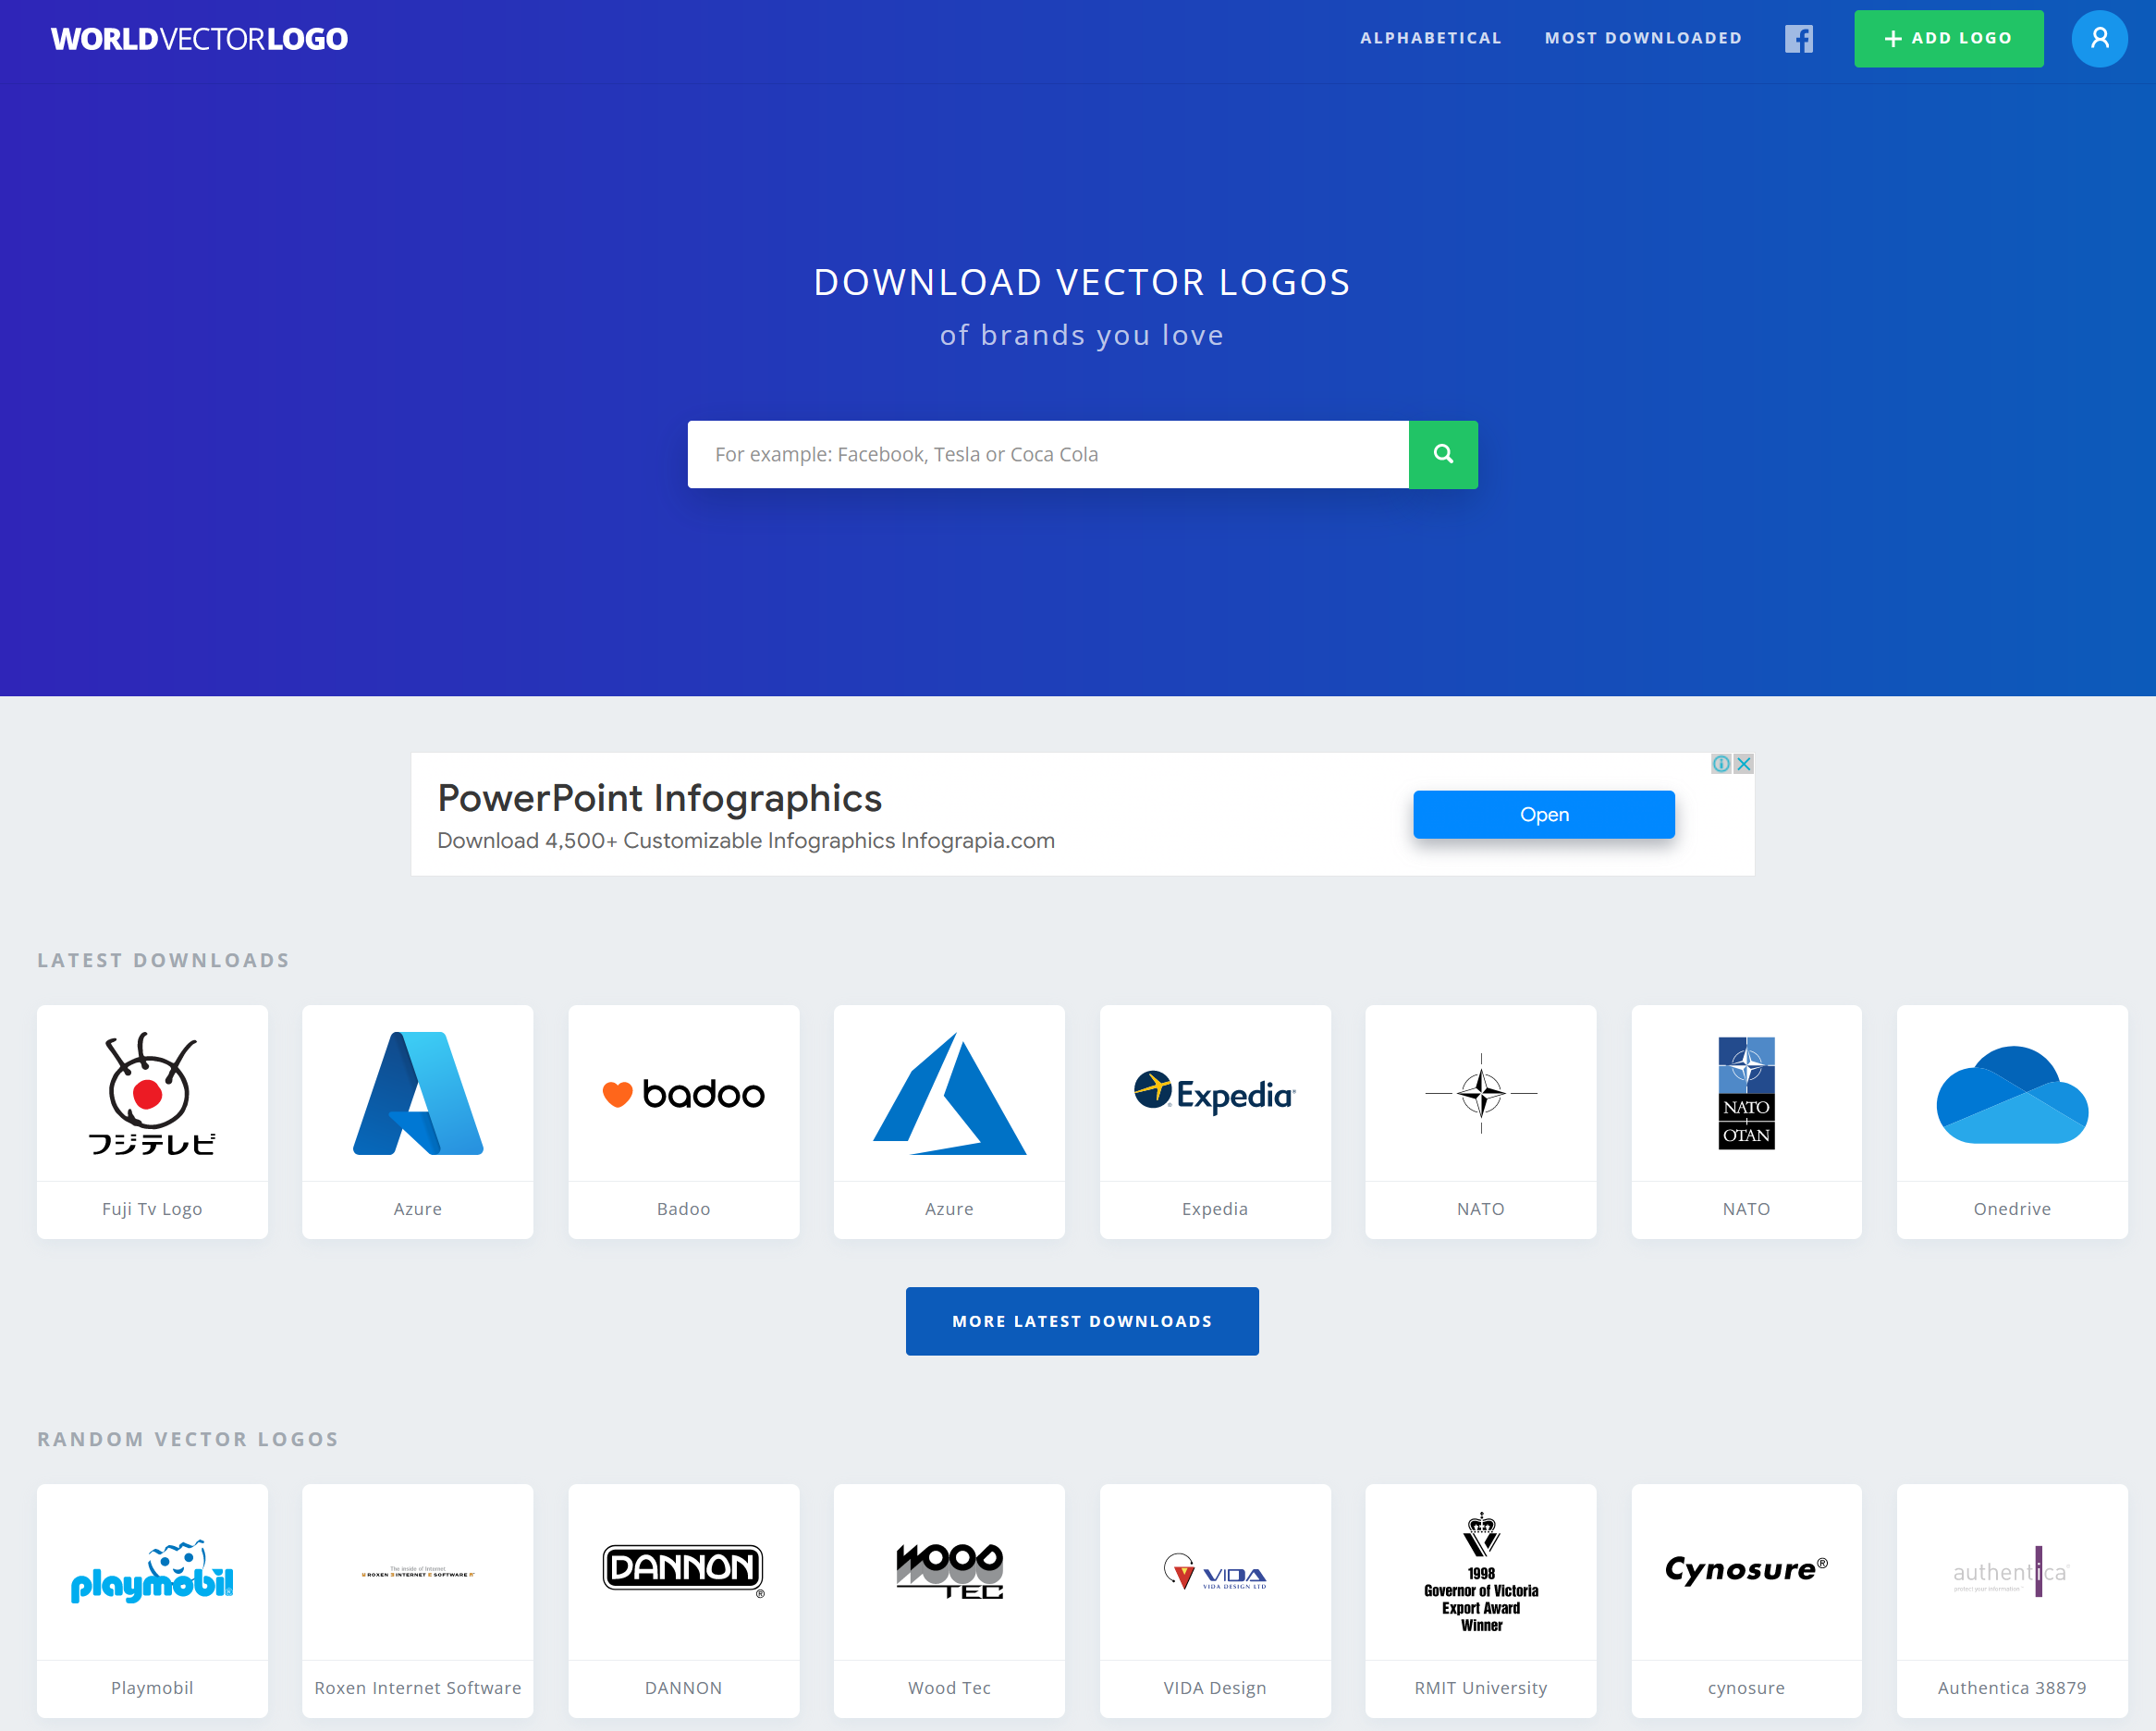Select the Cynosure logo thumbnail

tap(1745, 1573)
